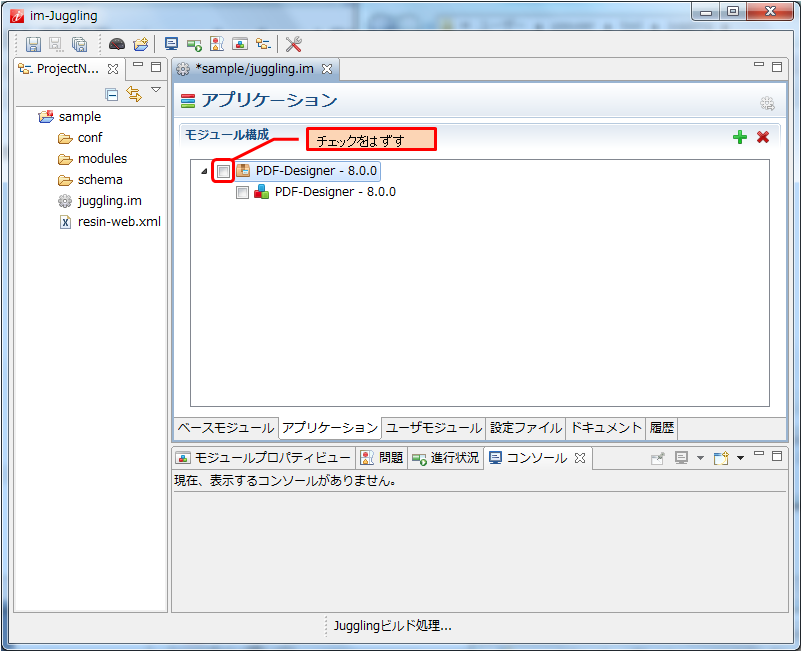The width and height of the screenshot is (802, 652).
Task: Open the Console view from the toolbar monitor icon
Action: tap(171, 44)
